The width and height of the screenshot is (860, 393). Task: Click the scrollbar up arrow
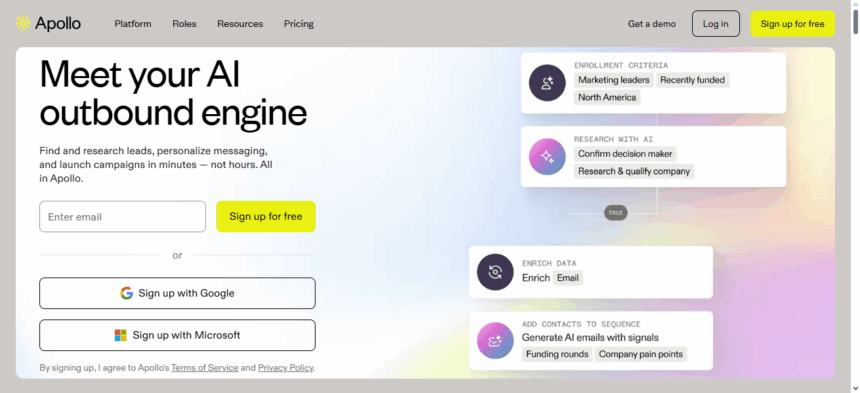855,4
